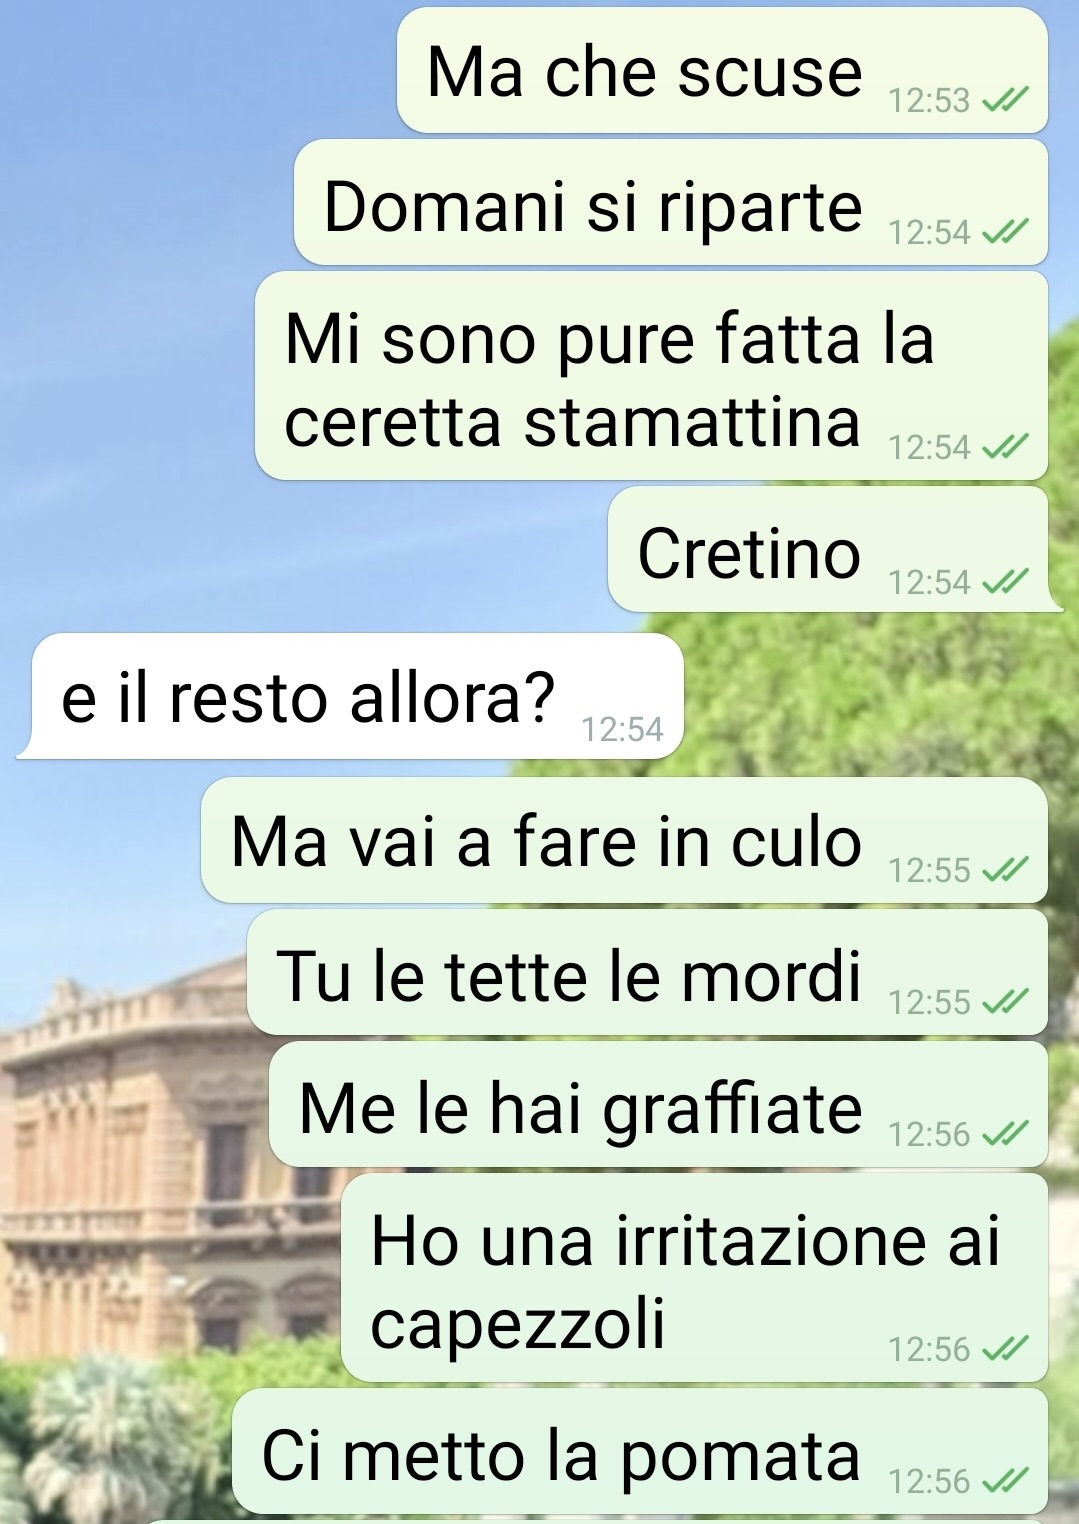
Task: Tap the 'Ho una irritazione' message bubble
Action: (694, 1278)
